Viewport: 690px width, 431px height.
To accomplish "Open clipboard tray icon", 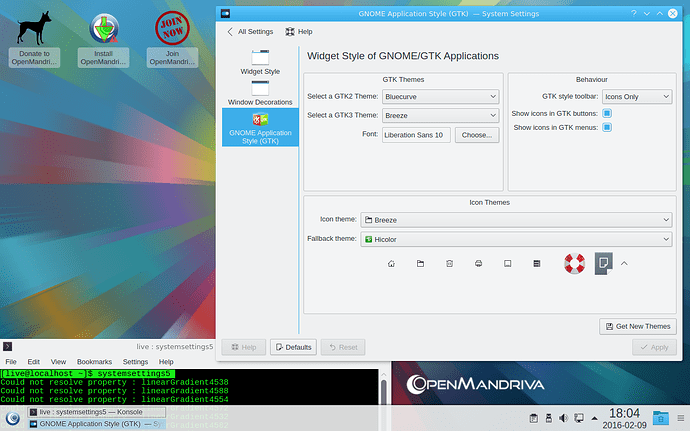I will (x=533, y=418).
